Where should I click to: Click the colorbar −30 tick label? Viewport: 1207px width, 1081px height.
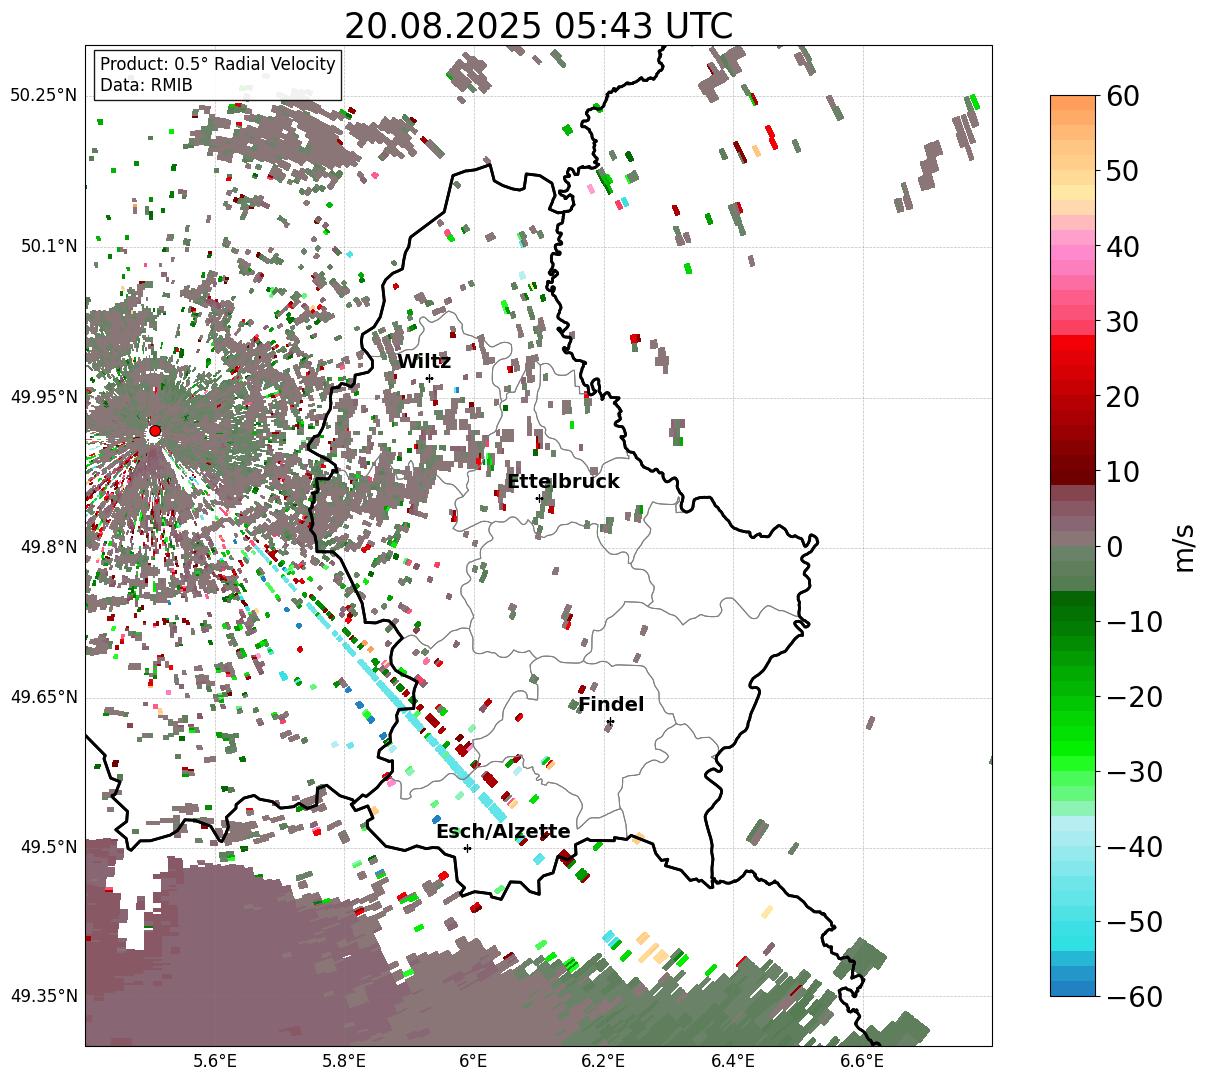1134,771
